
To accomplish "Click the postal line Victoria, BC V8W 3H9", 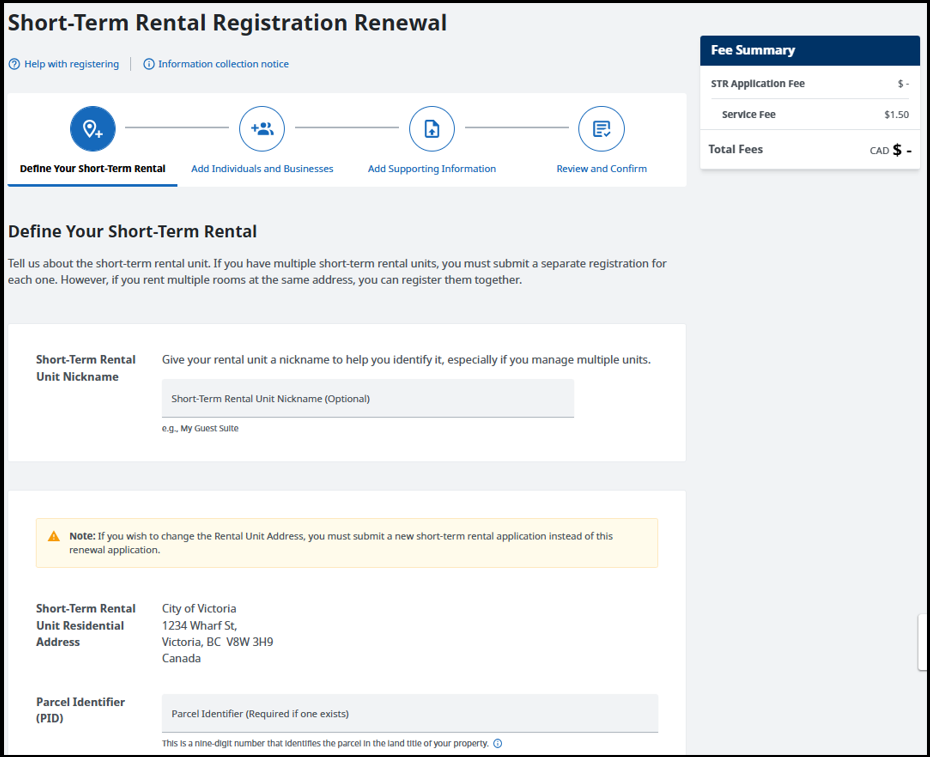I will [x=218, y=642].
